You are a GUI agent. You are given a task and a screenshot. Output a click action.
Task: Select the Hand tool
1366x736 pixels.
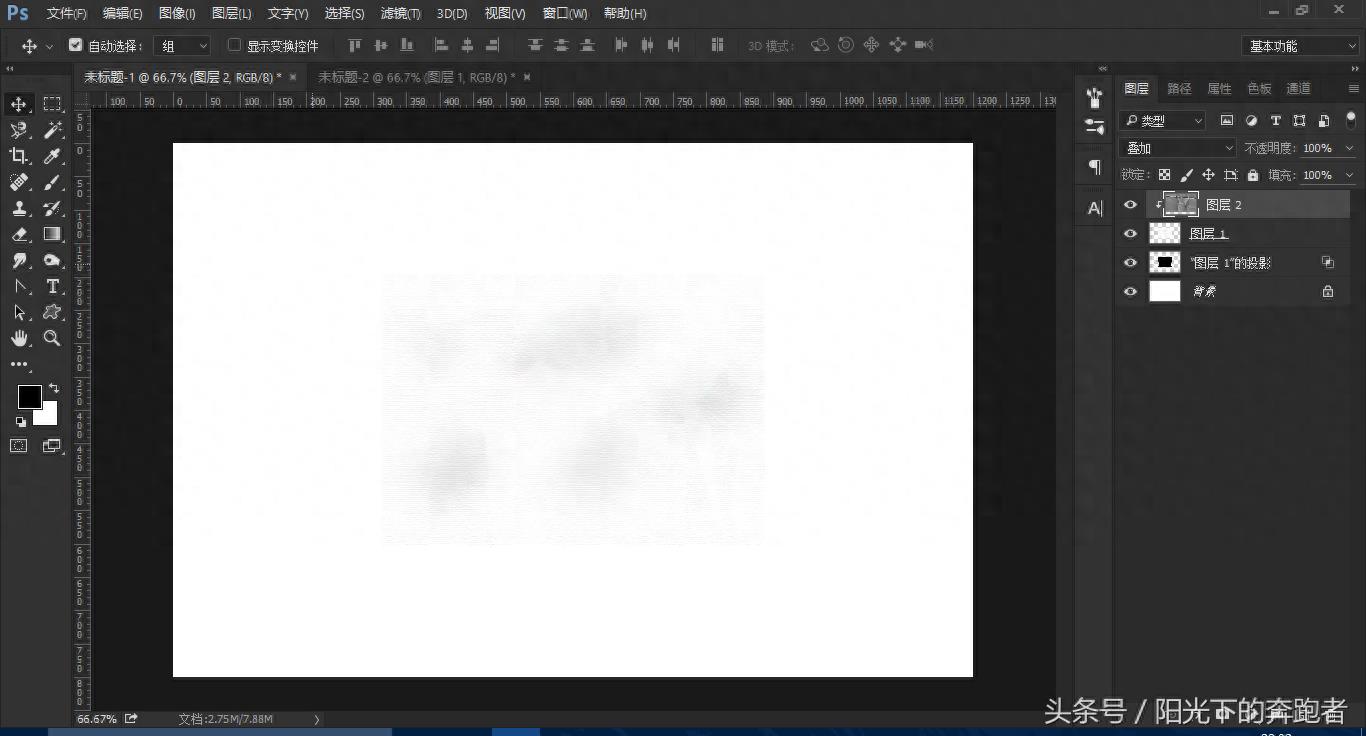click(19, 338)
